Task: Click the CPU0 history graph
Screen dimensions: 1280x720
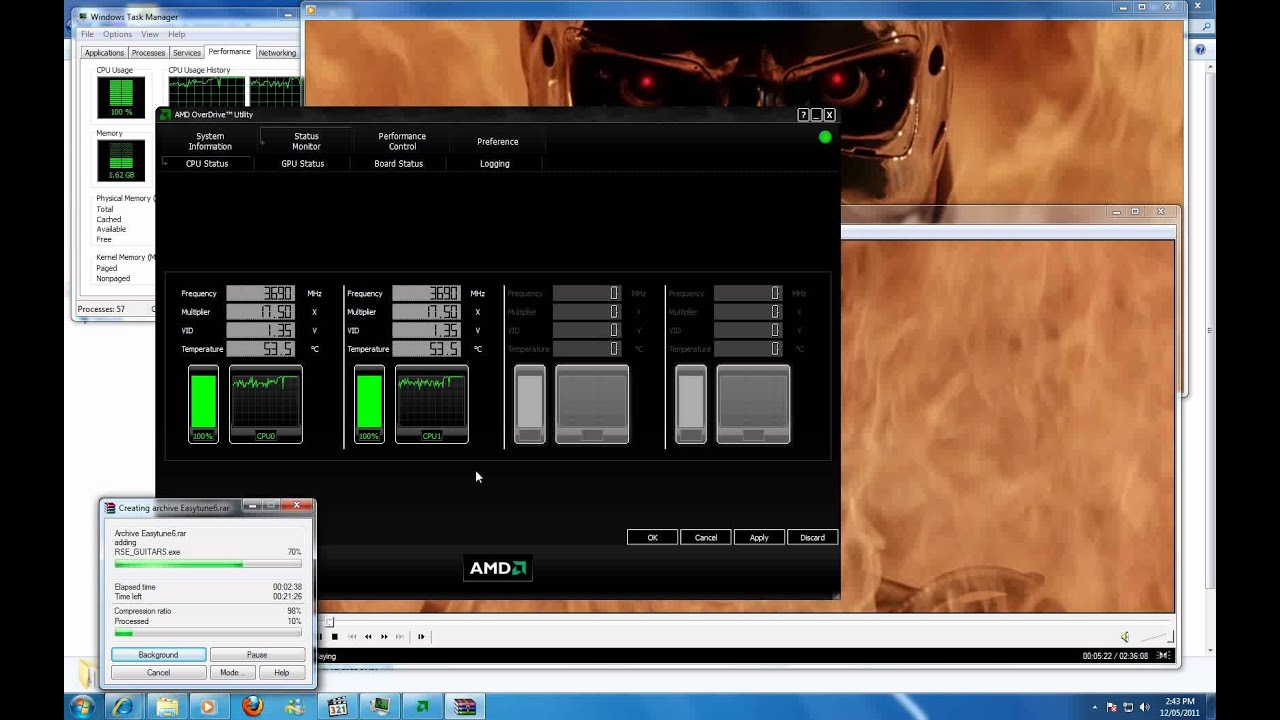Action: (x=266, y=402)
